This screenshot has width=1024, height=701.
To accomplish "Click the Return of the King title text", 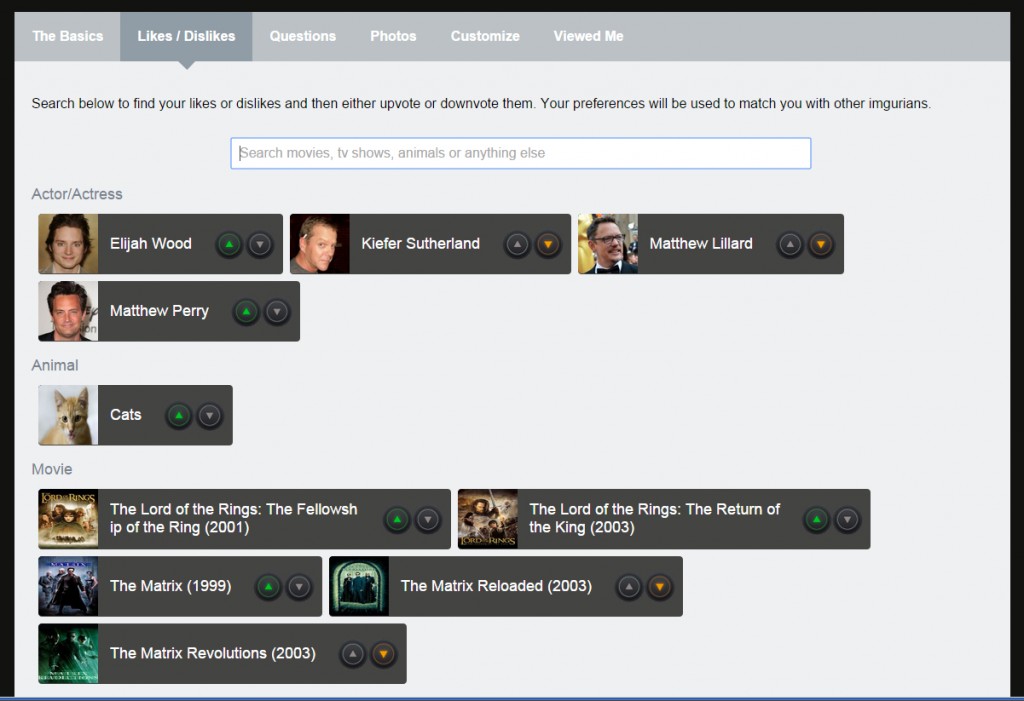I will coord(654,518).
